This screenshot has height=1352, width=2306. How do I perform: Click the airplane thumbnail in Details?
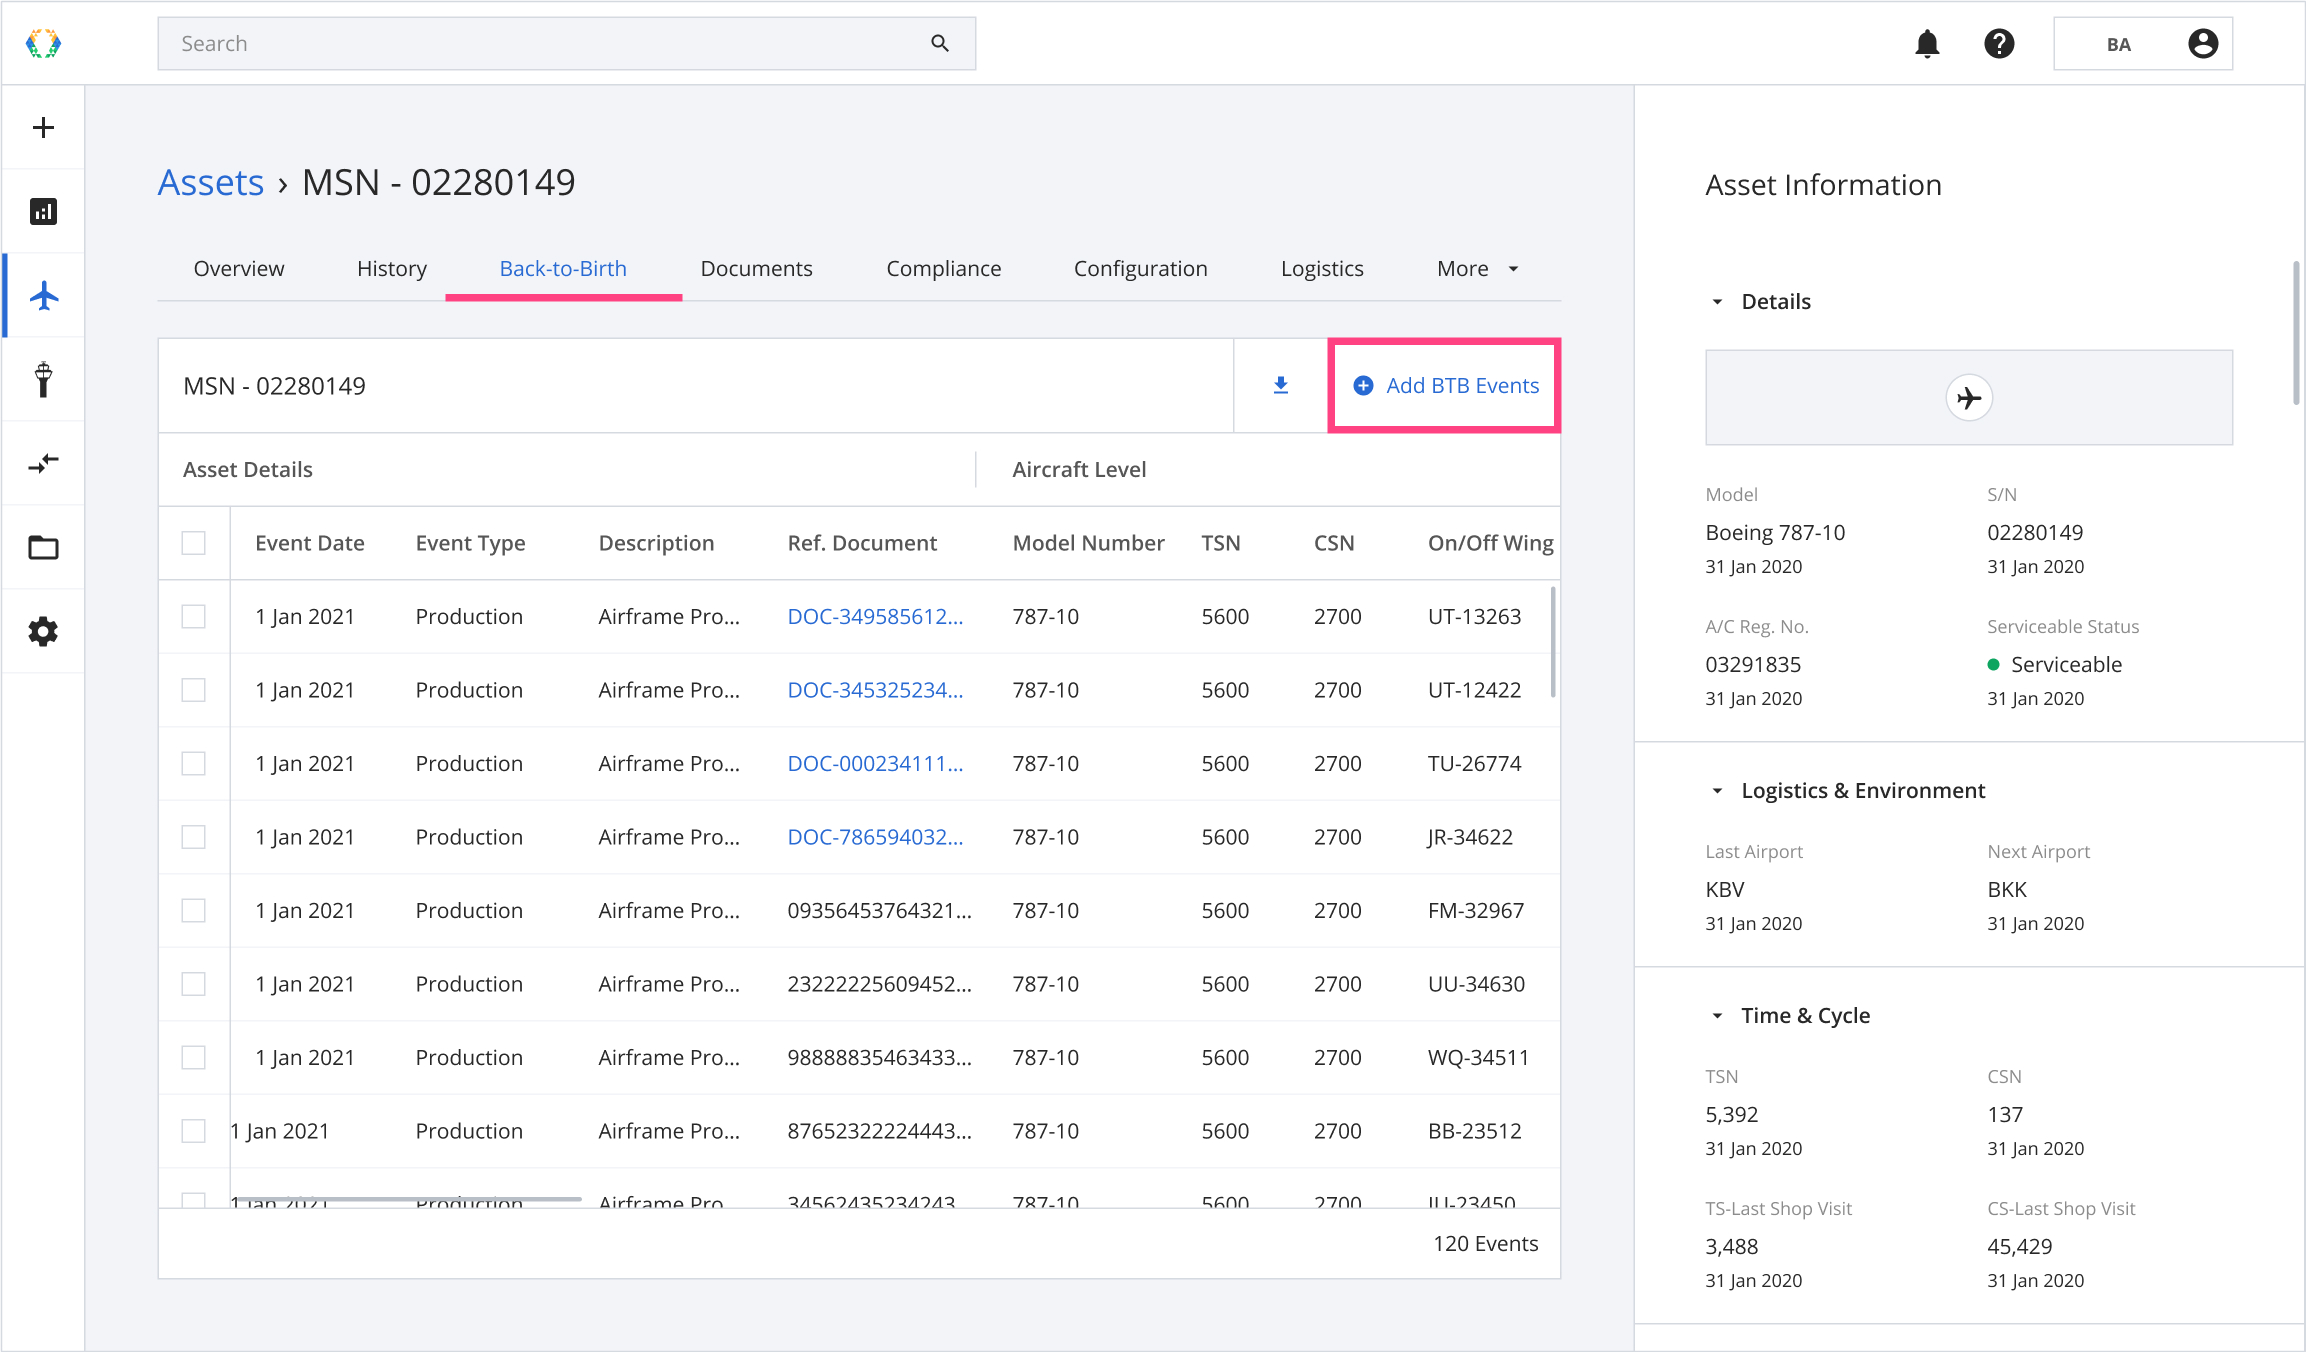click(x=1969, y=398)
